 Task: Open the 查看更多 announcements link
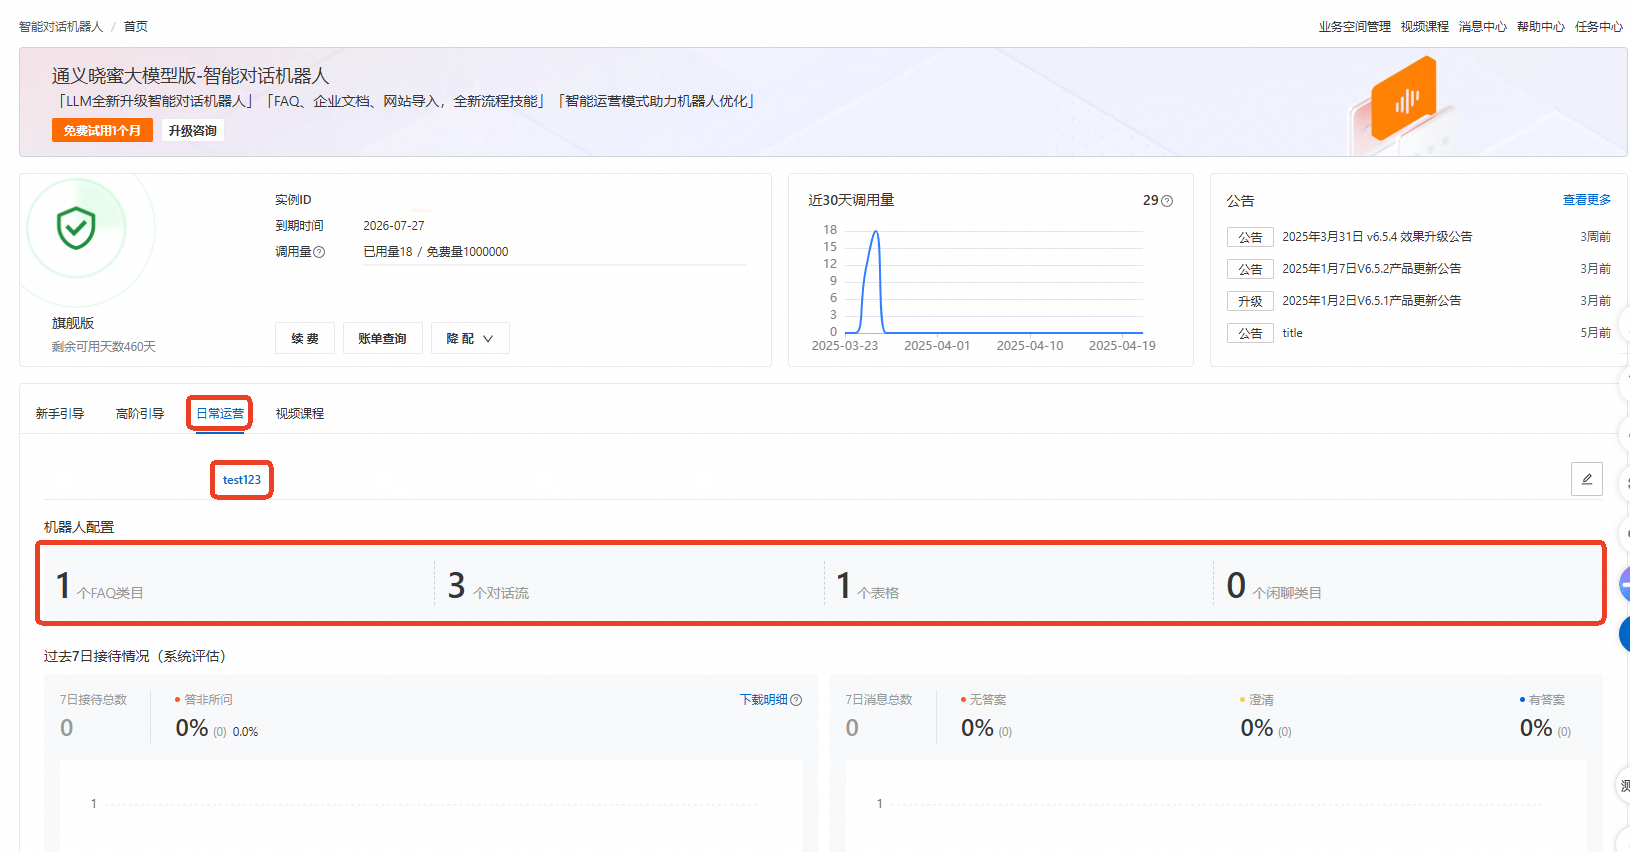pyautogui.click(x=1587, y=200)
